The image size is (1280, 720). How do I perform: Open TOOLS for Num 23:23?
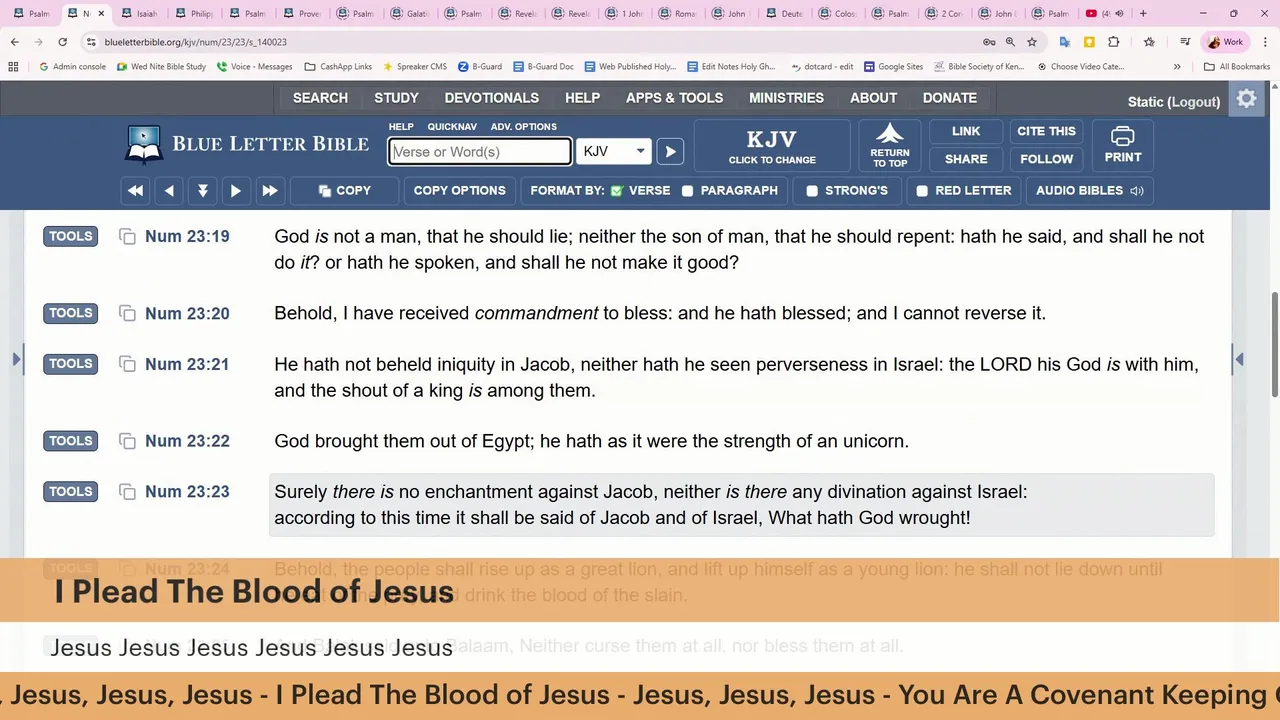pos(70,492)
